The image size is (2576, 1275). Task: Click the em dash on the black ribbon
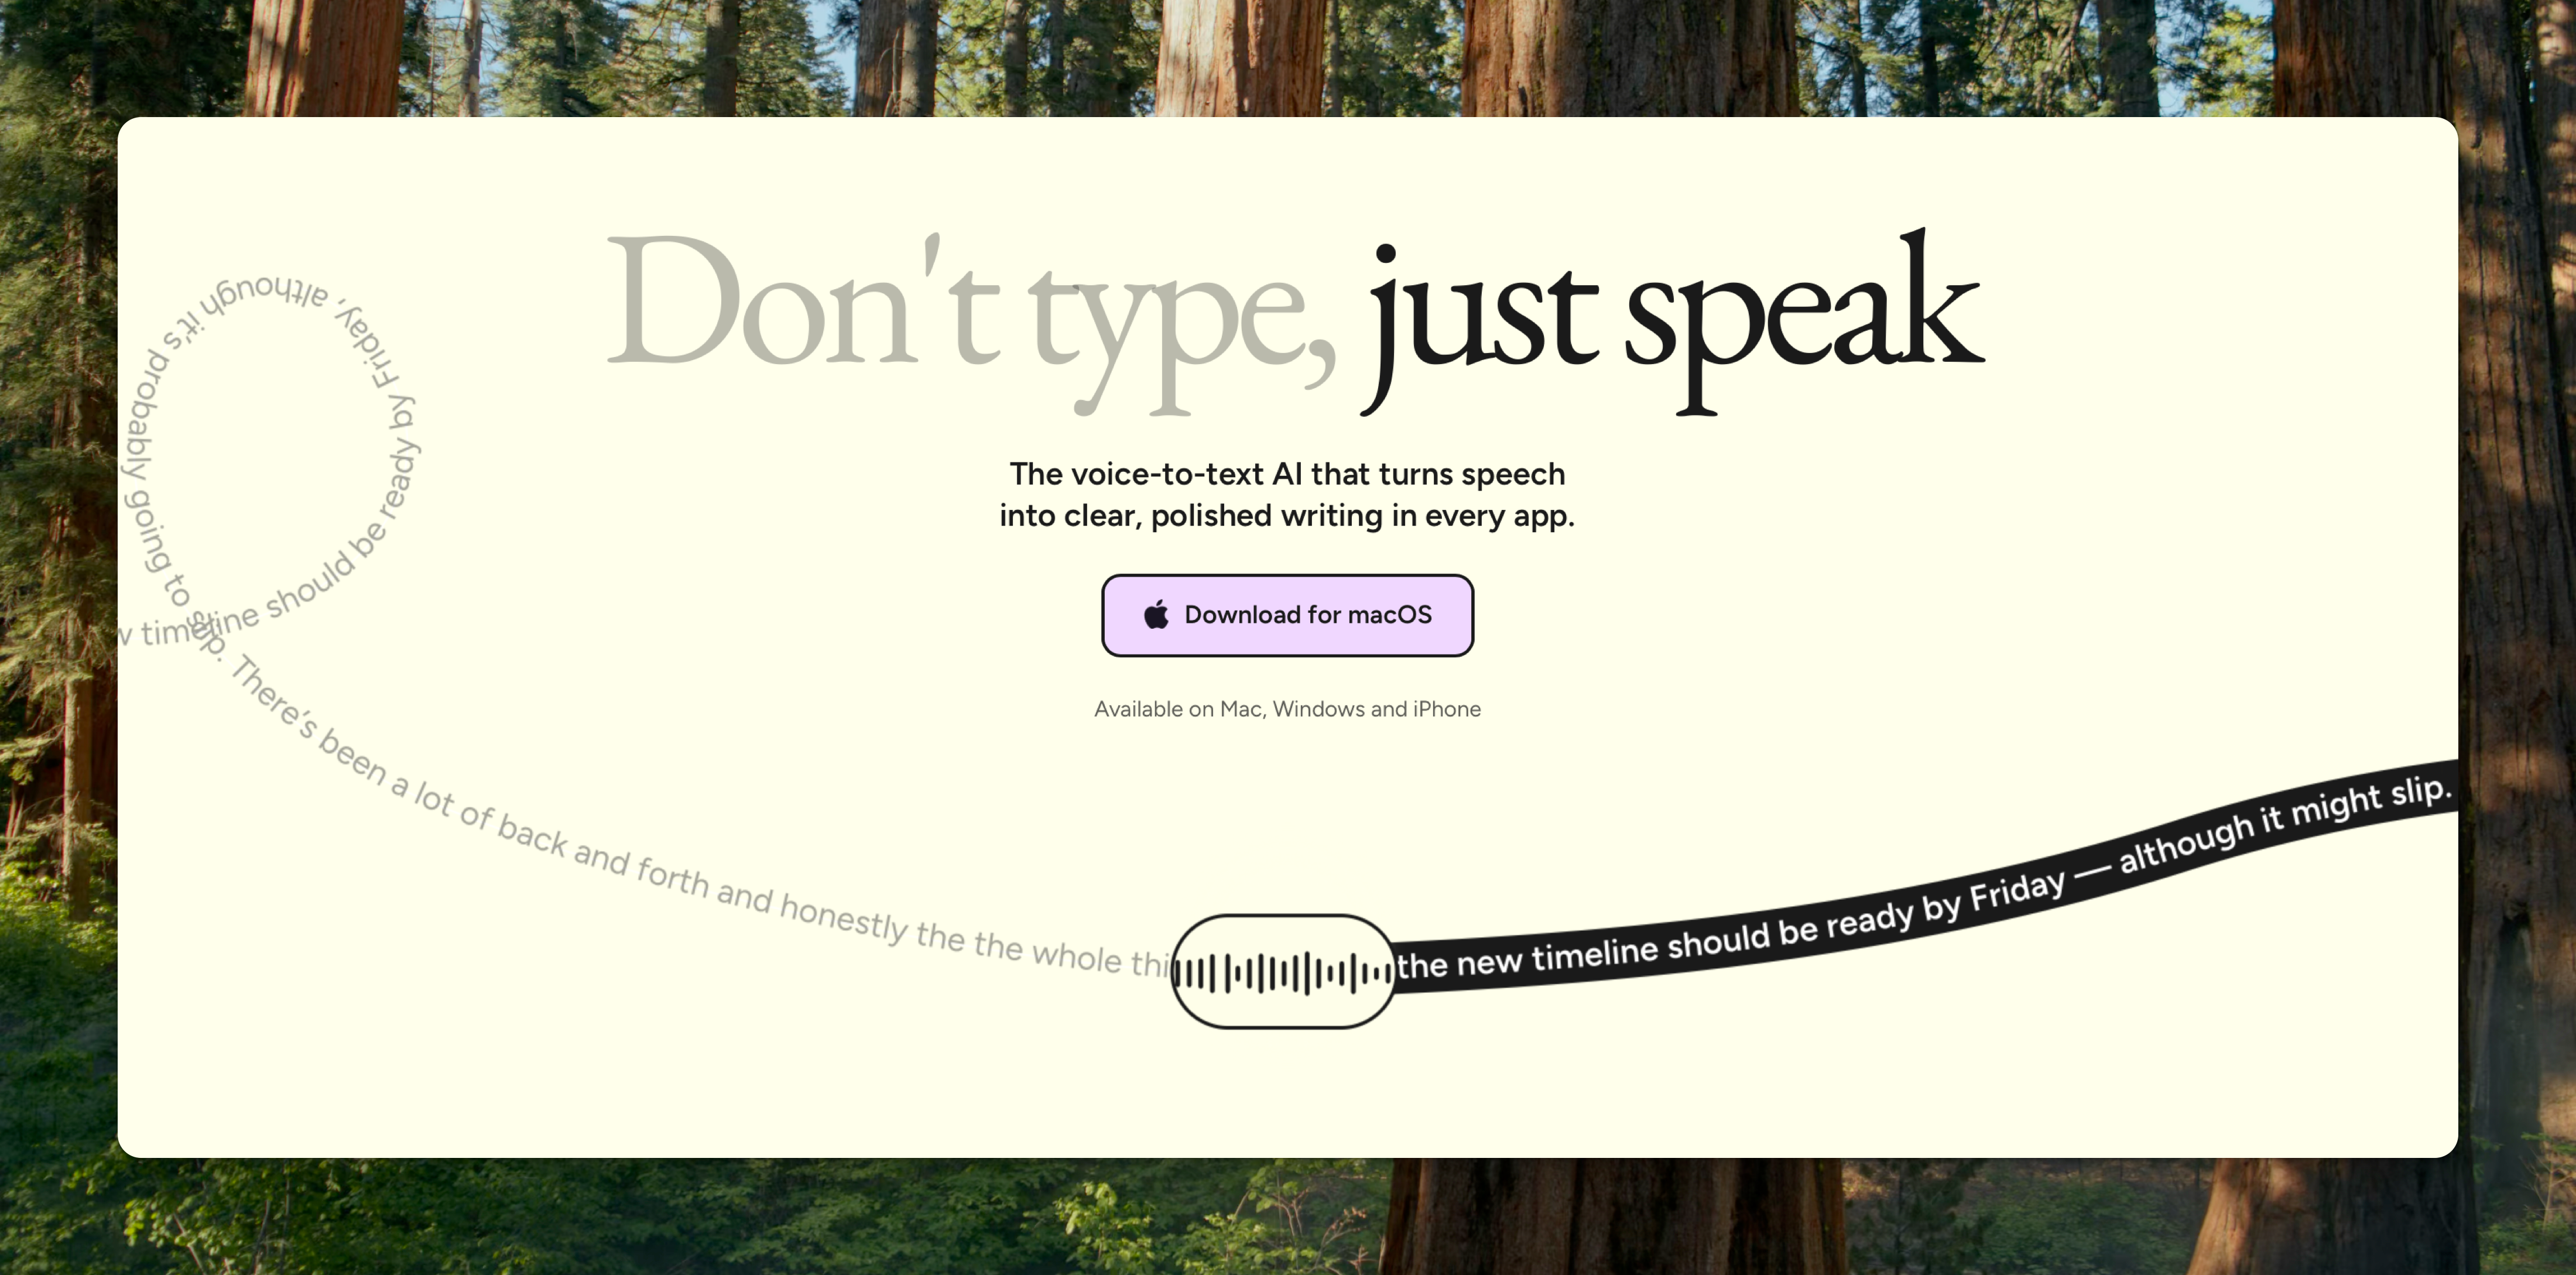click(2091, 873)
